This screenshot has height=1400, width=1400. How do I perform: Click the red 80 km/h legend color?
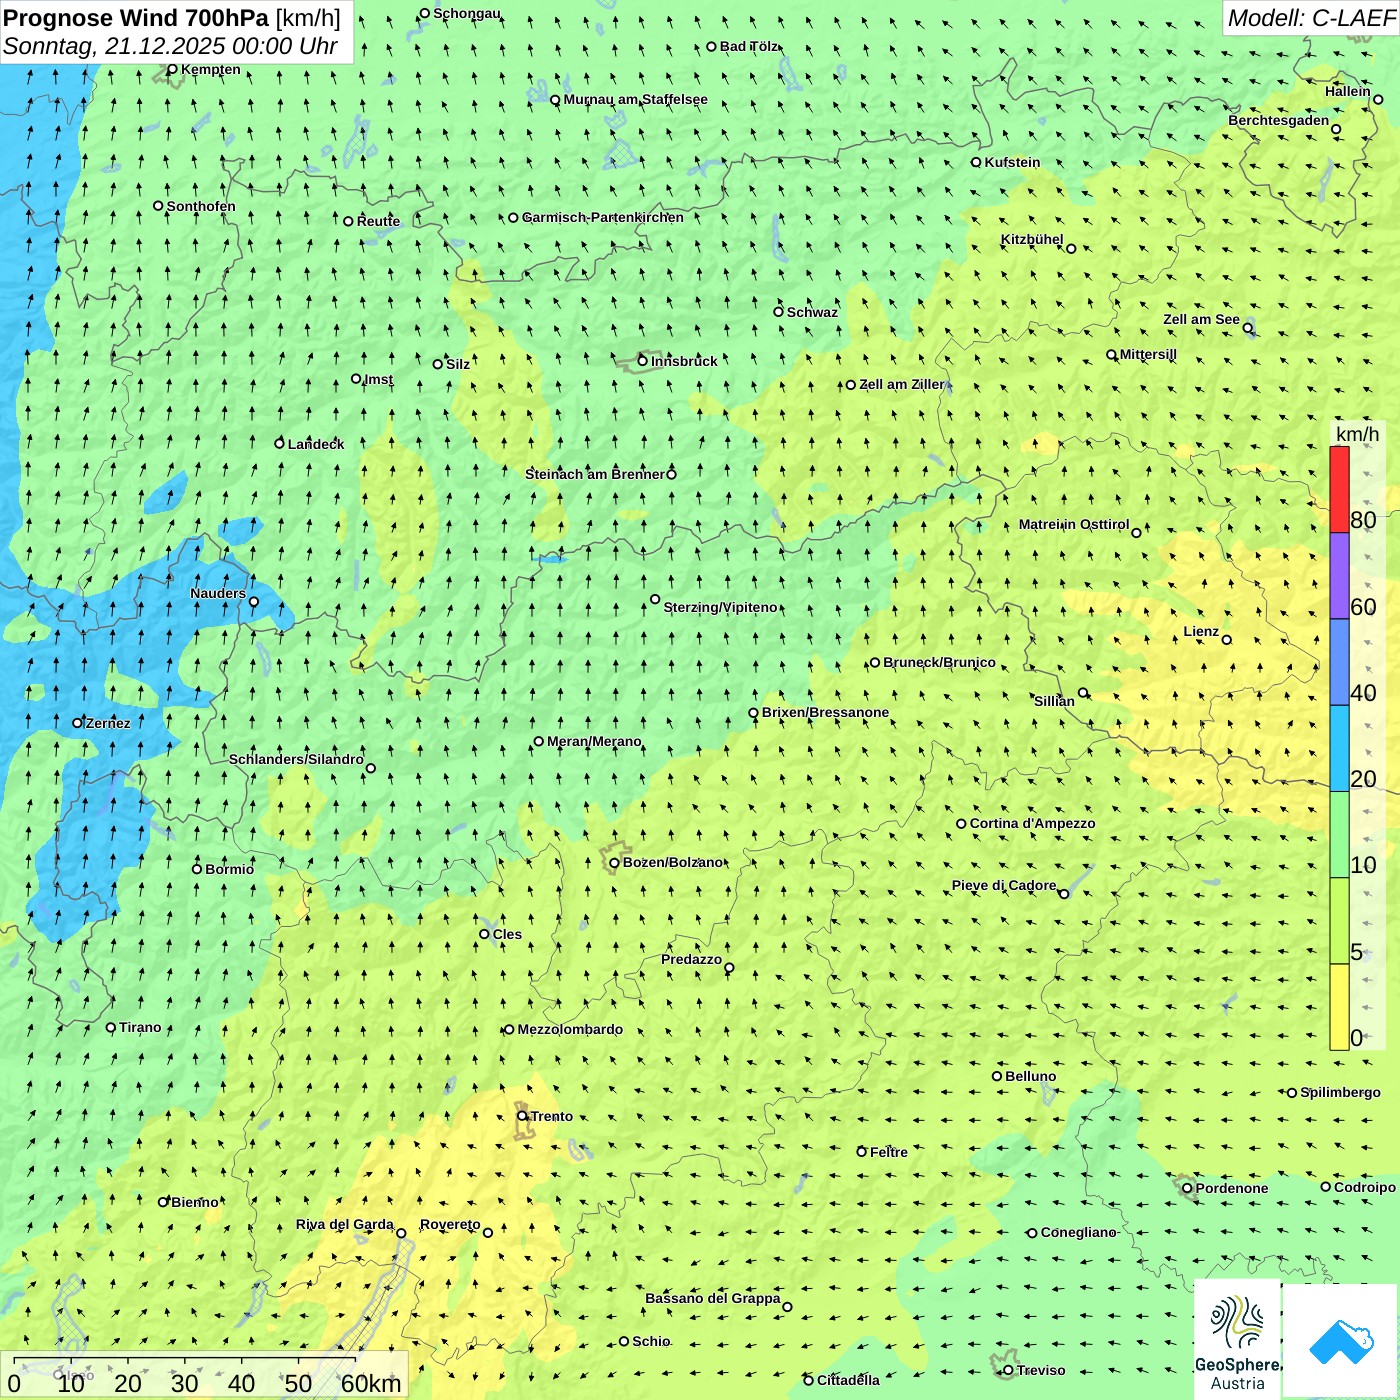click(x=1339, y=489)
